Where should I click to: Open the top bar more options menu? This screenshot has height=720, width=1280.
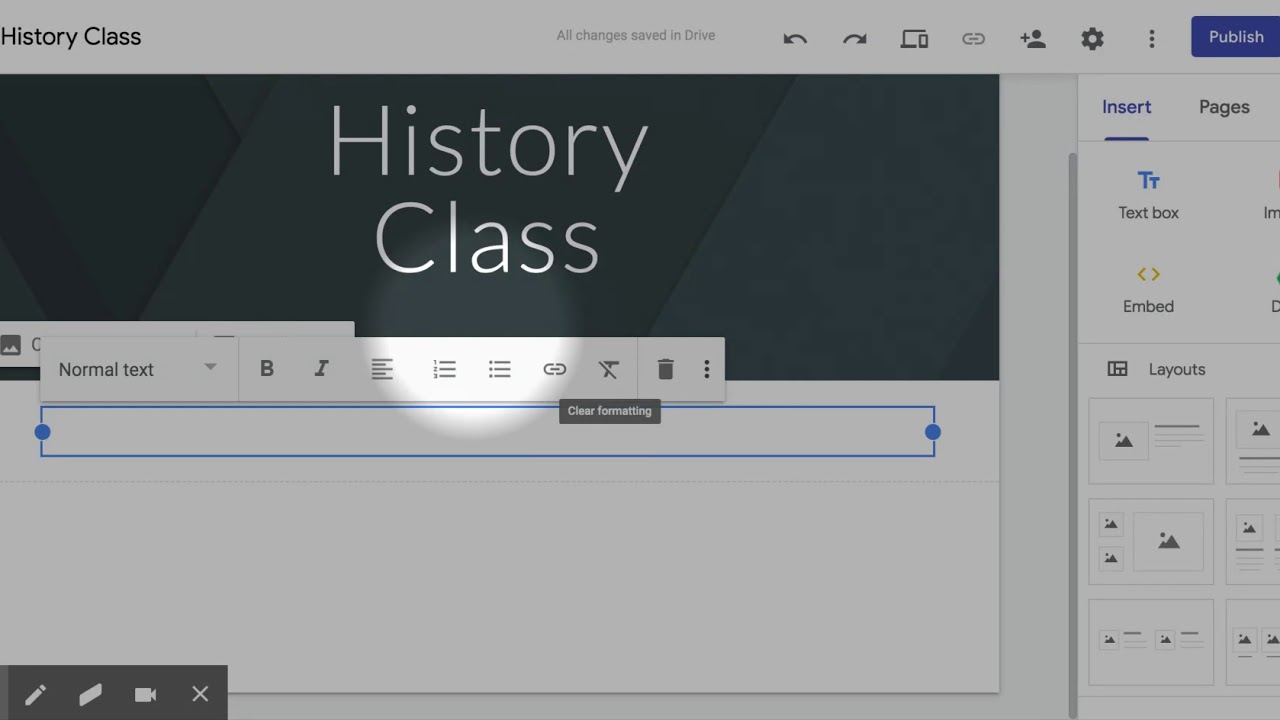pyautogui.click(x=1152, y=39)
